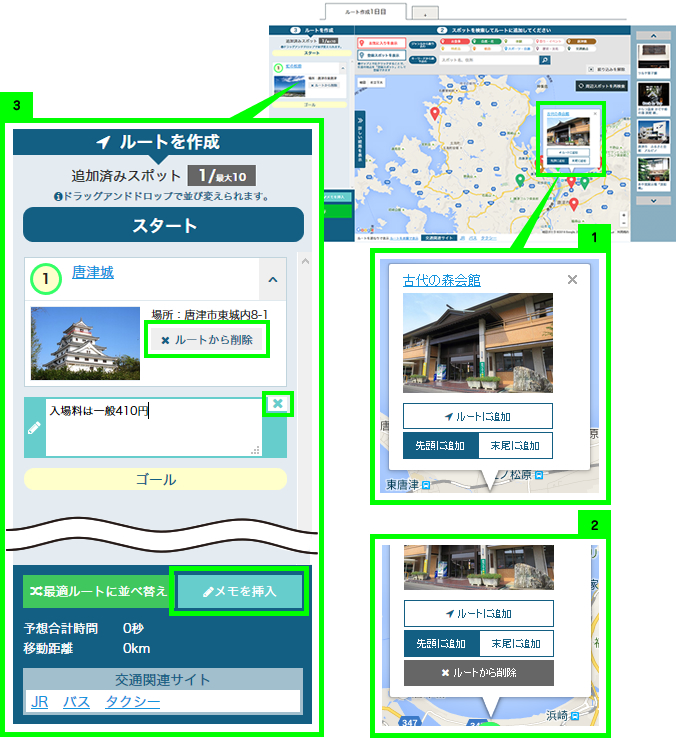Viewport: 676px width, 738px height.
Task: Click the numbered circle 1 for 唐津城
Action: click(x=46, y=276)
